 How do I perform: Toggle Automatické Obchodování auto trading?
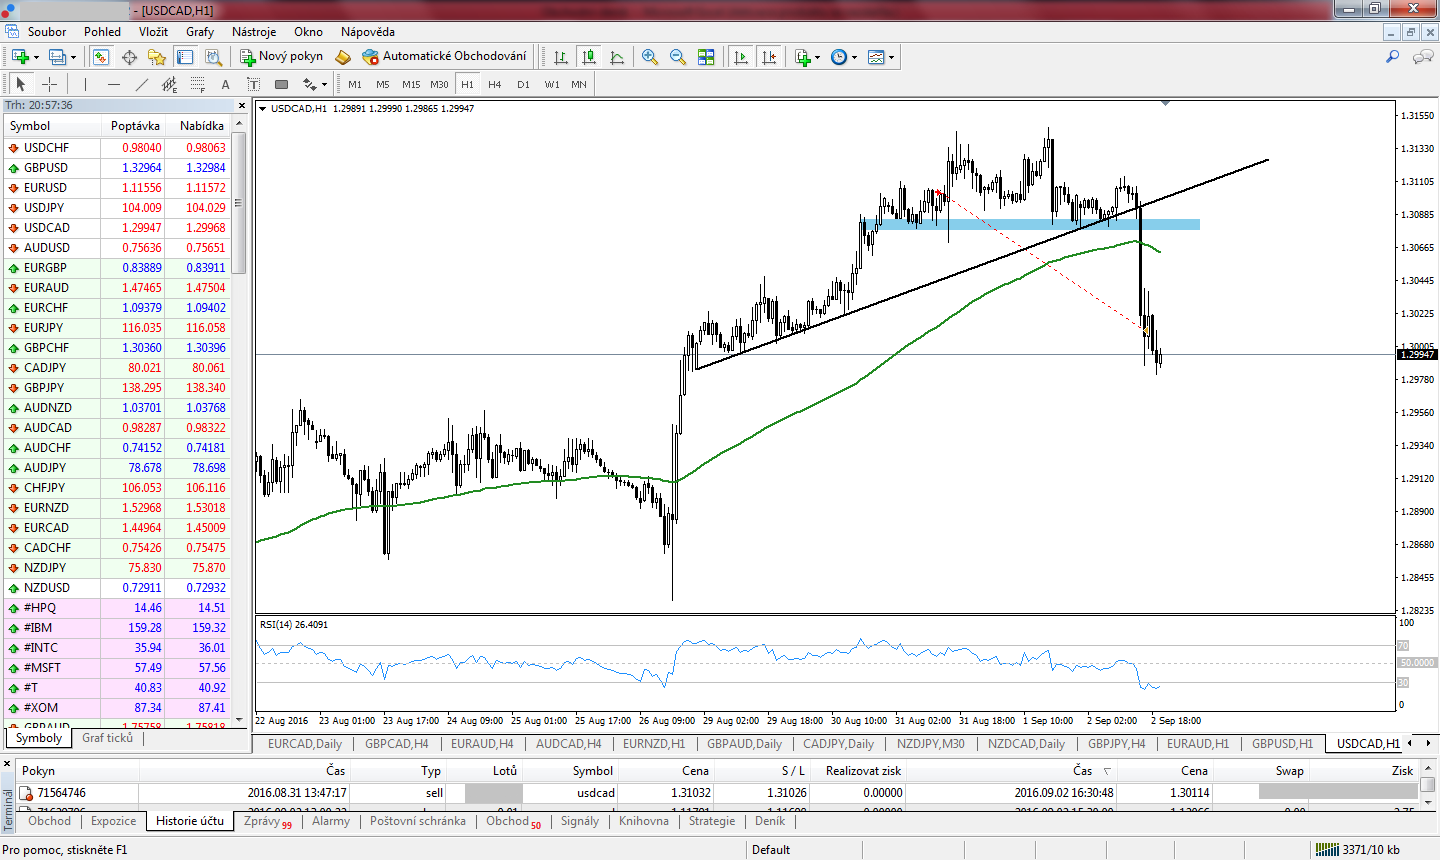pos(444,57)
